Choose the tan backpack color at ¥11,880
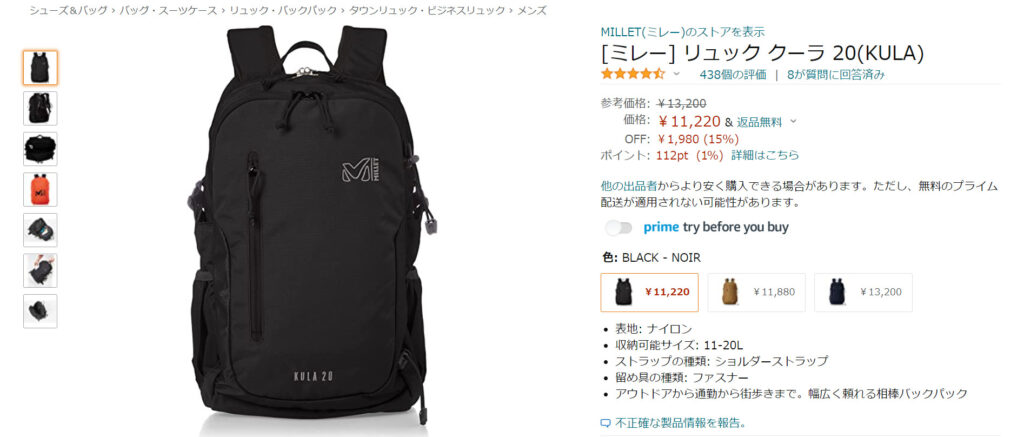Image resolution: width=1024 pixels, height=437 pixels. (756, 292)
